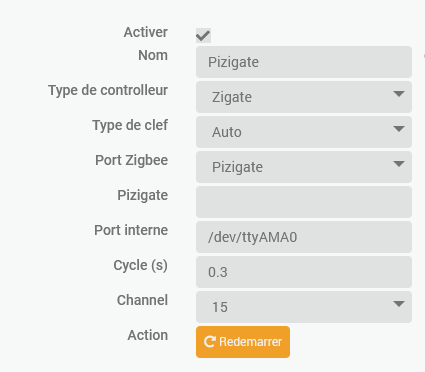This screenshot has height=372, width=425.
Task: Select the Channel value 15 combo box
Action: pyautogui.click(x=304, y=307)
